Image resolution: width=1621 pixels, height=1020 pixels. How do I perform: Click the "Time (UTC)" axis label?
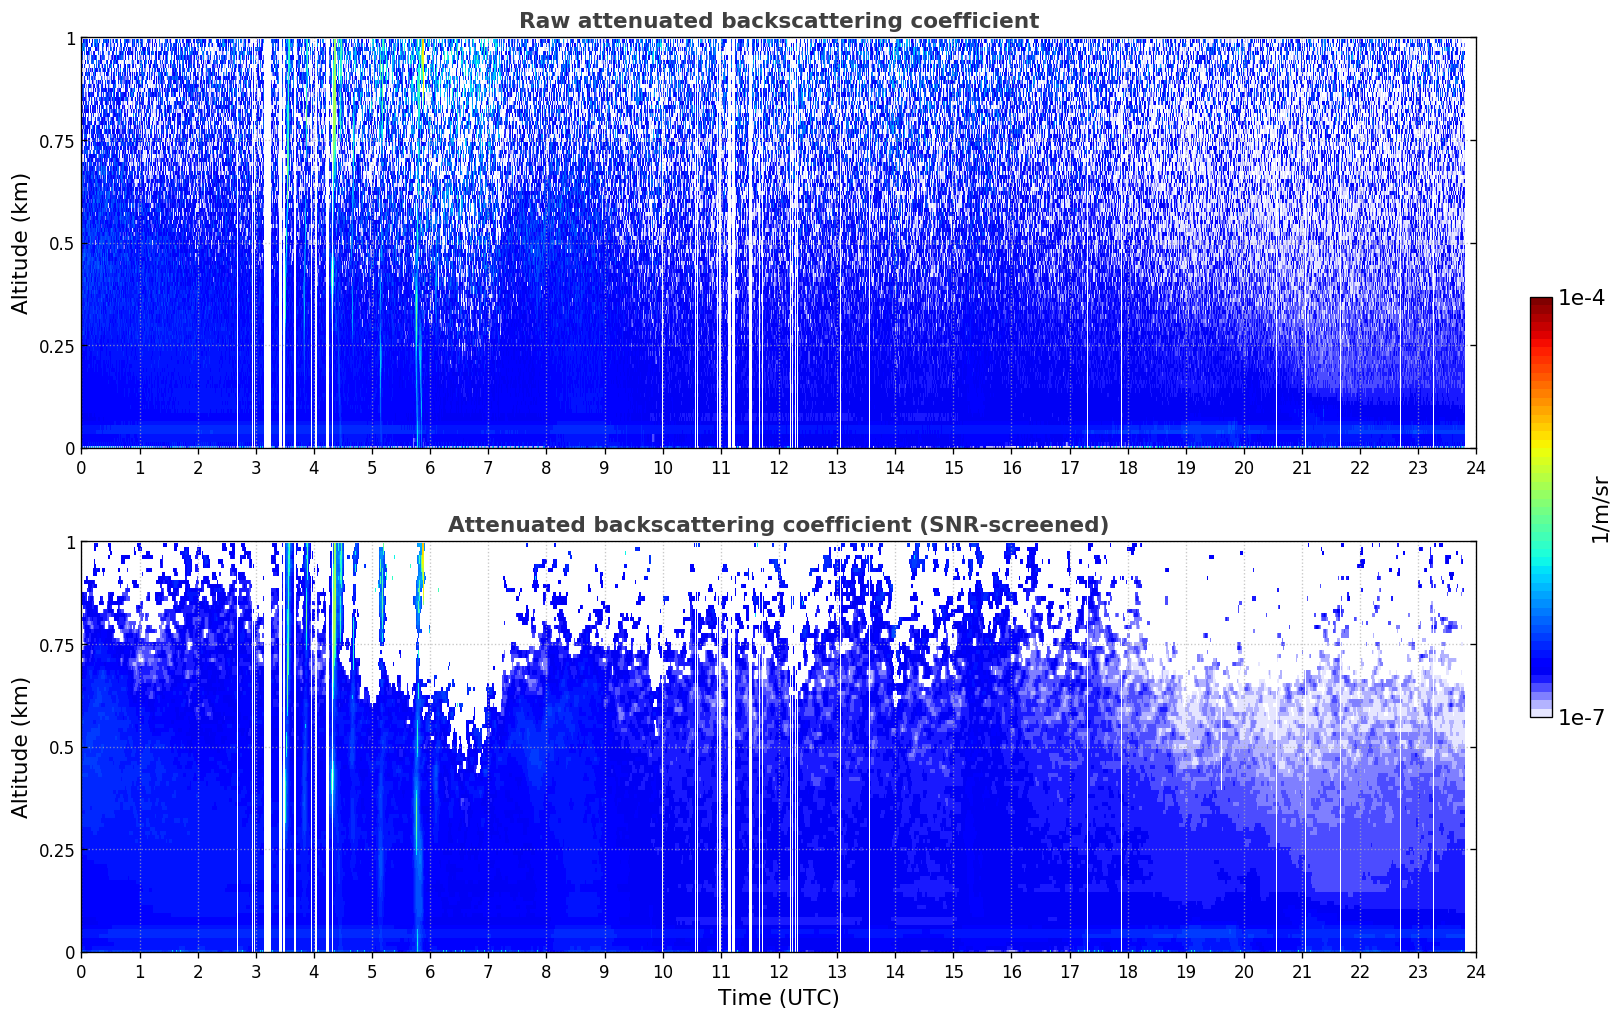pyautogui.click(x=778, y=998)
